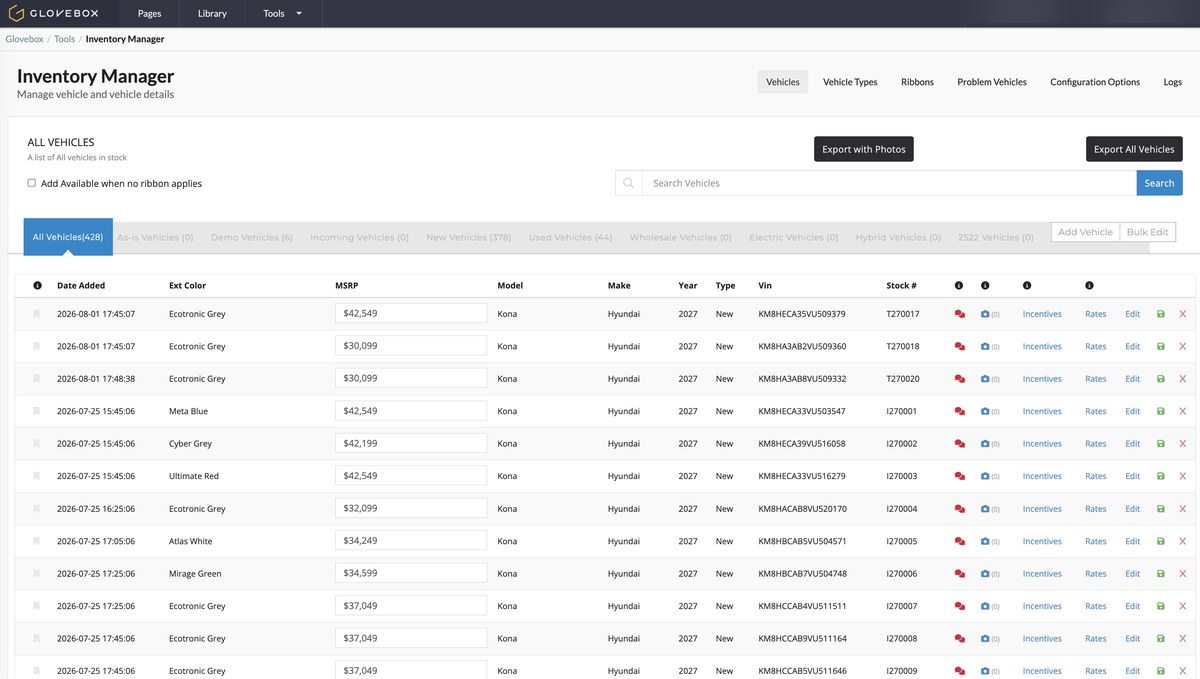
Task: Open Rates for stock I270002
Action: [1096, 444]
